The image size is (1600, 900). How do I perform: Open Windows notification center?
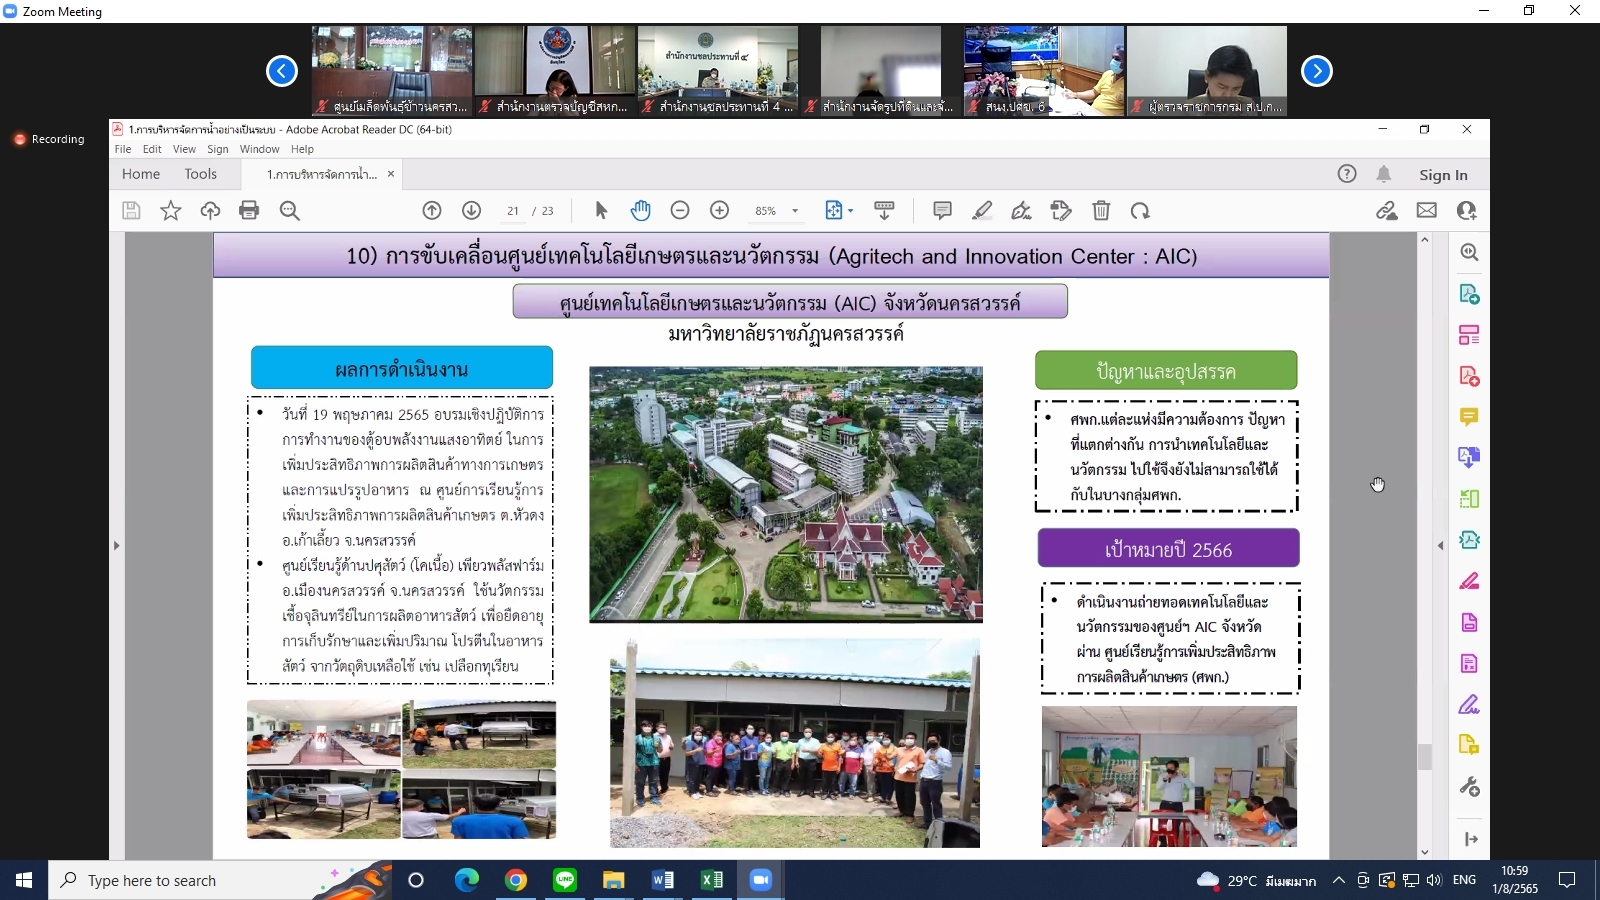pyautogui.click(x=1567, y=880)
